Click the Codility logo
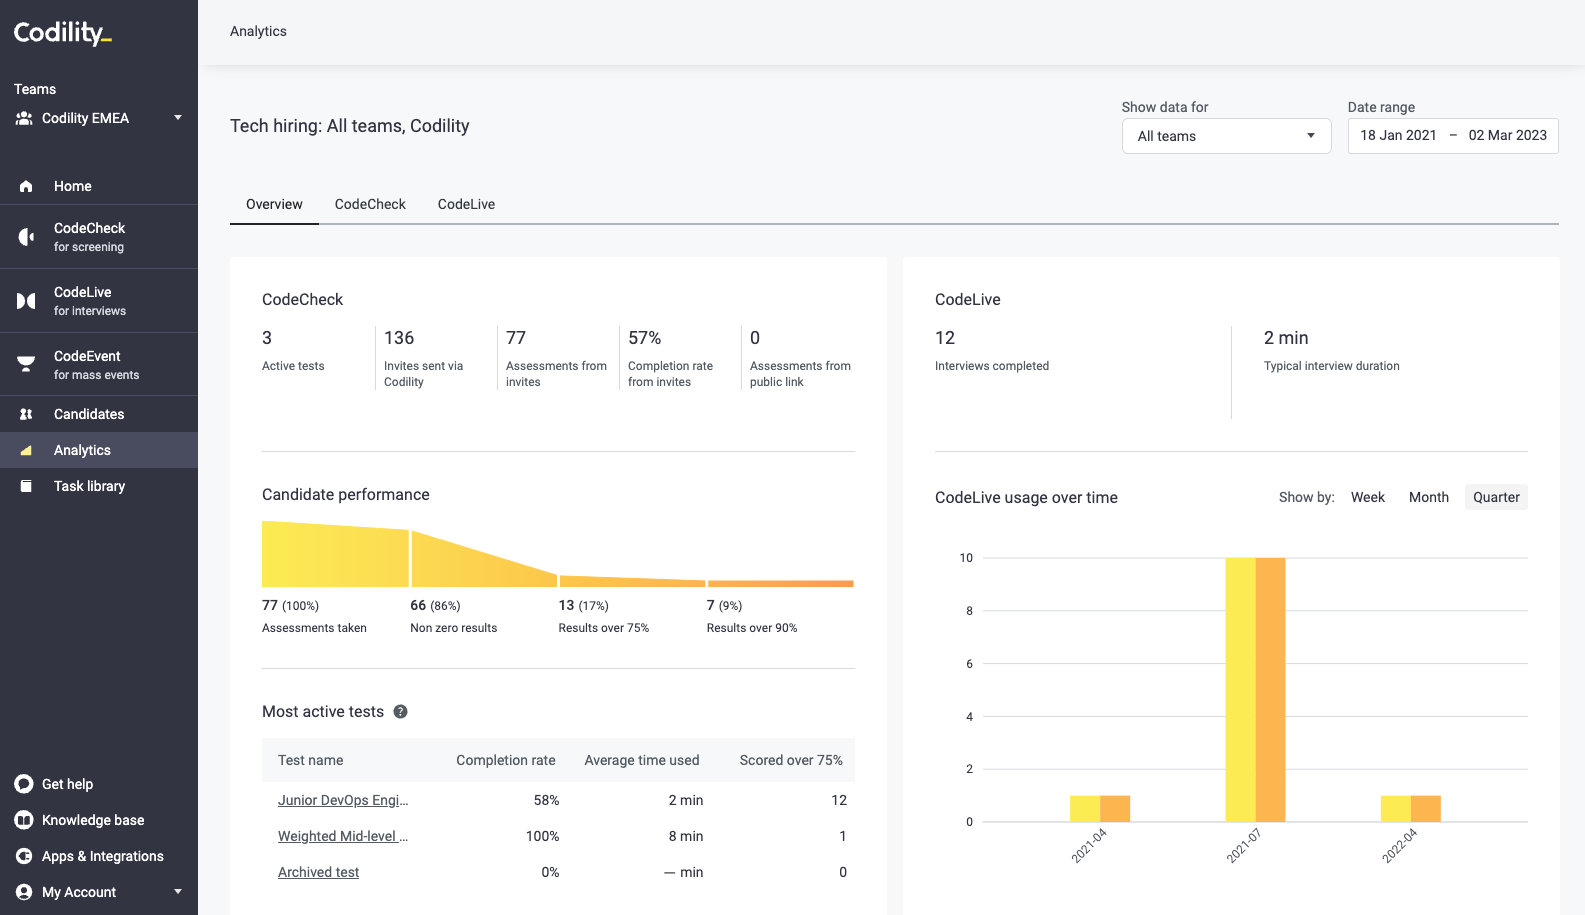Screen dimensions: 1585x915 [62, 33]
